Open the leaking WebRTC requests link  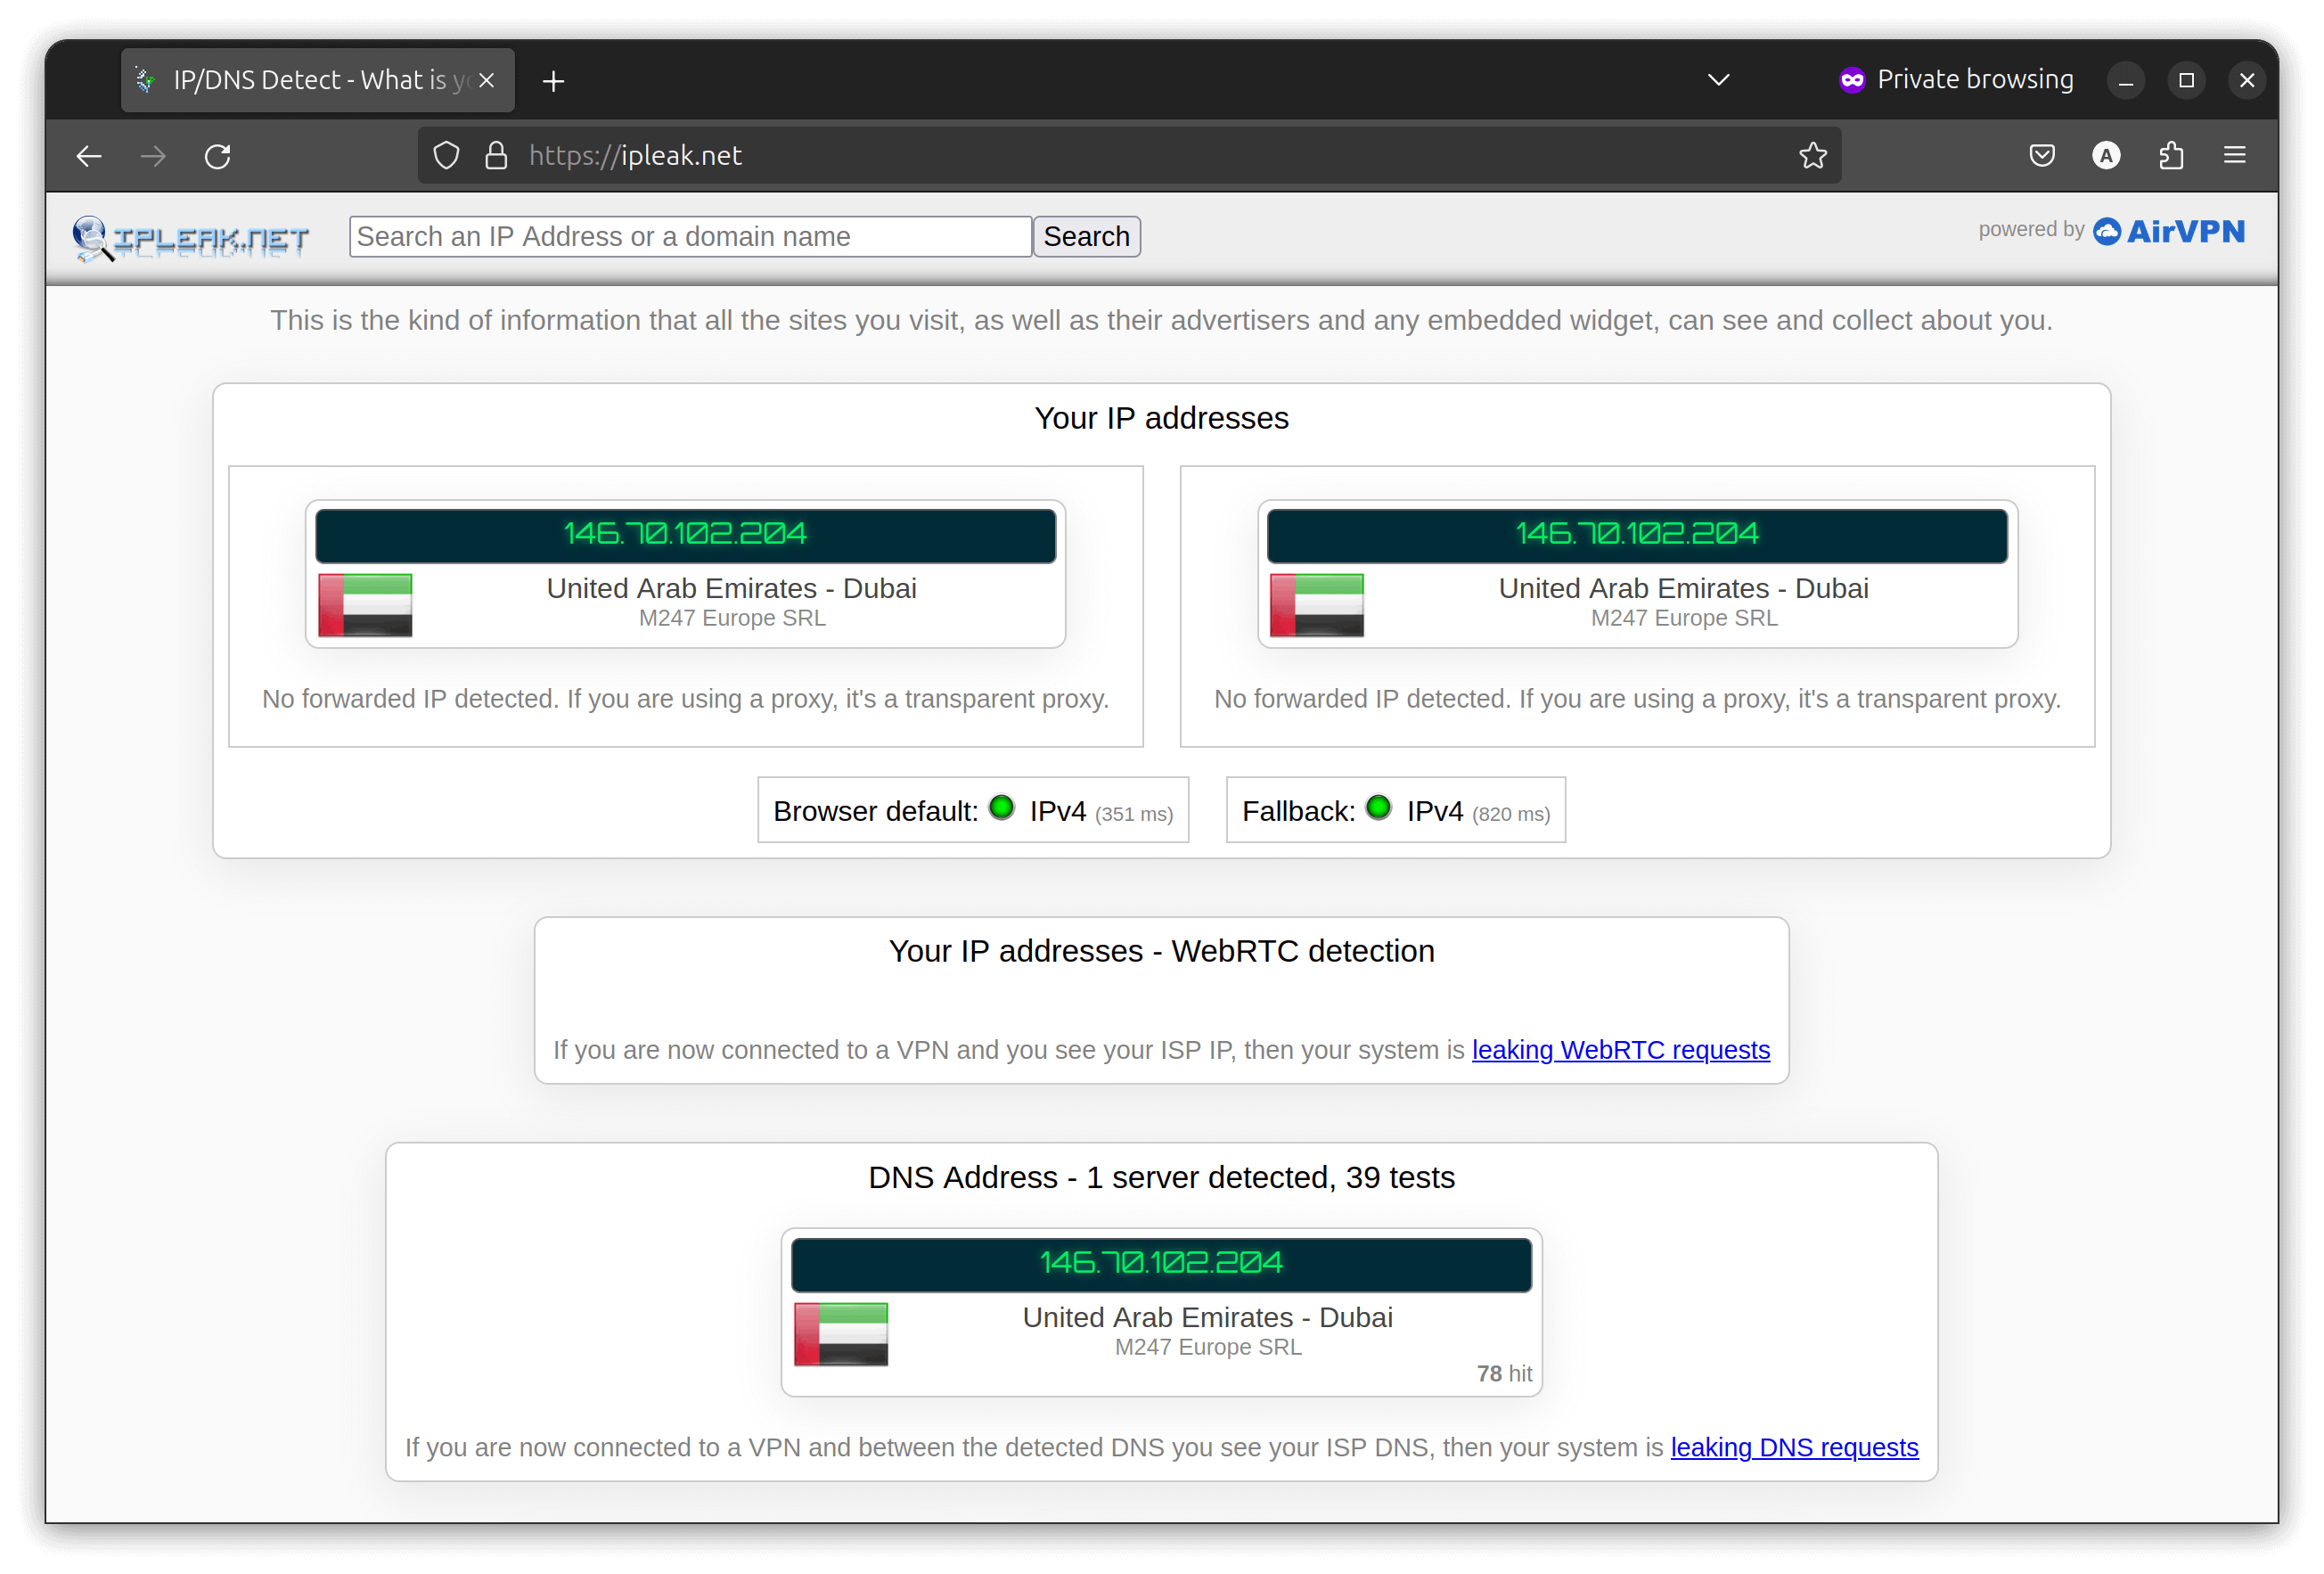pos(1620,1050)
